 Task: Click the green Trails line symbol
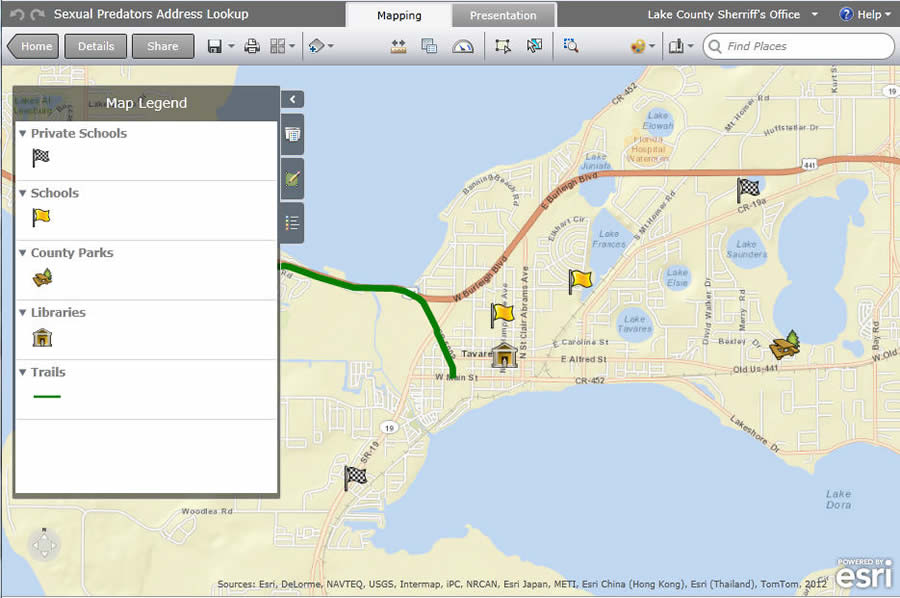coord(44,397)
